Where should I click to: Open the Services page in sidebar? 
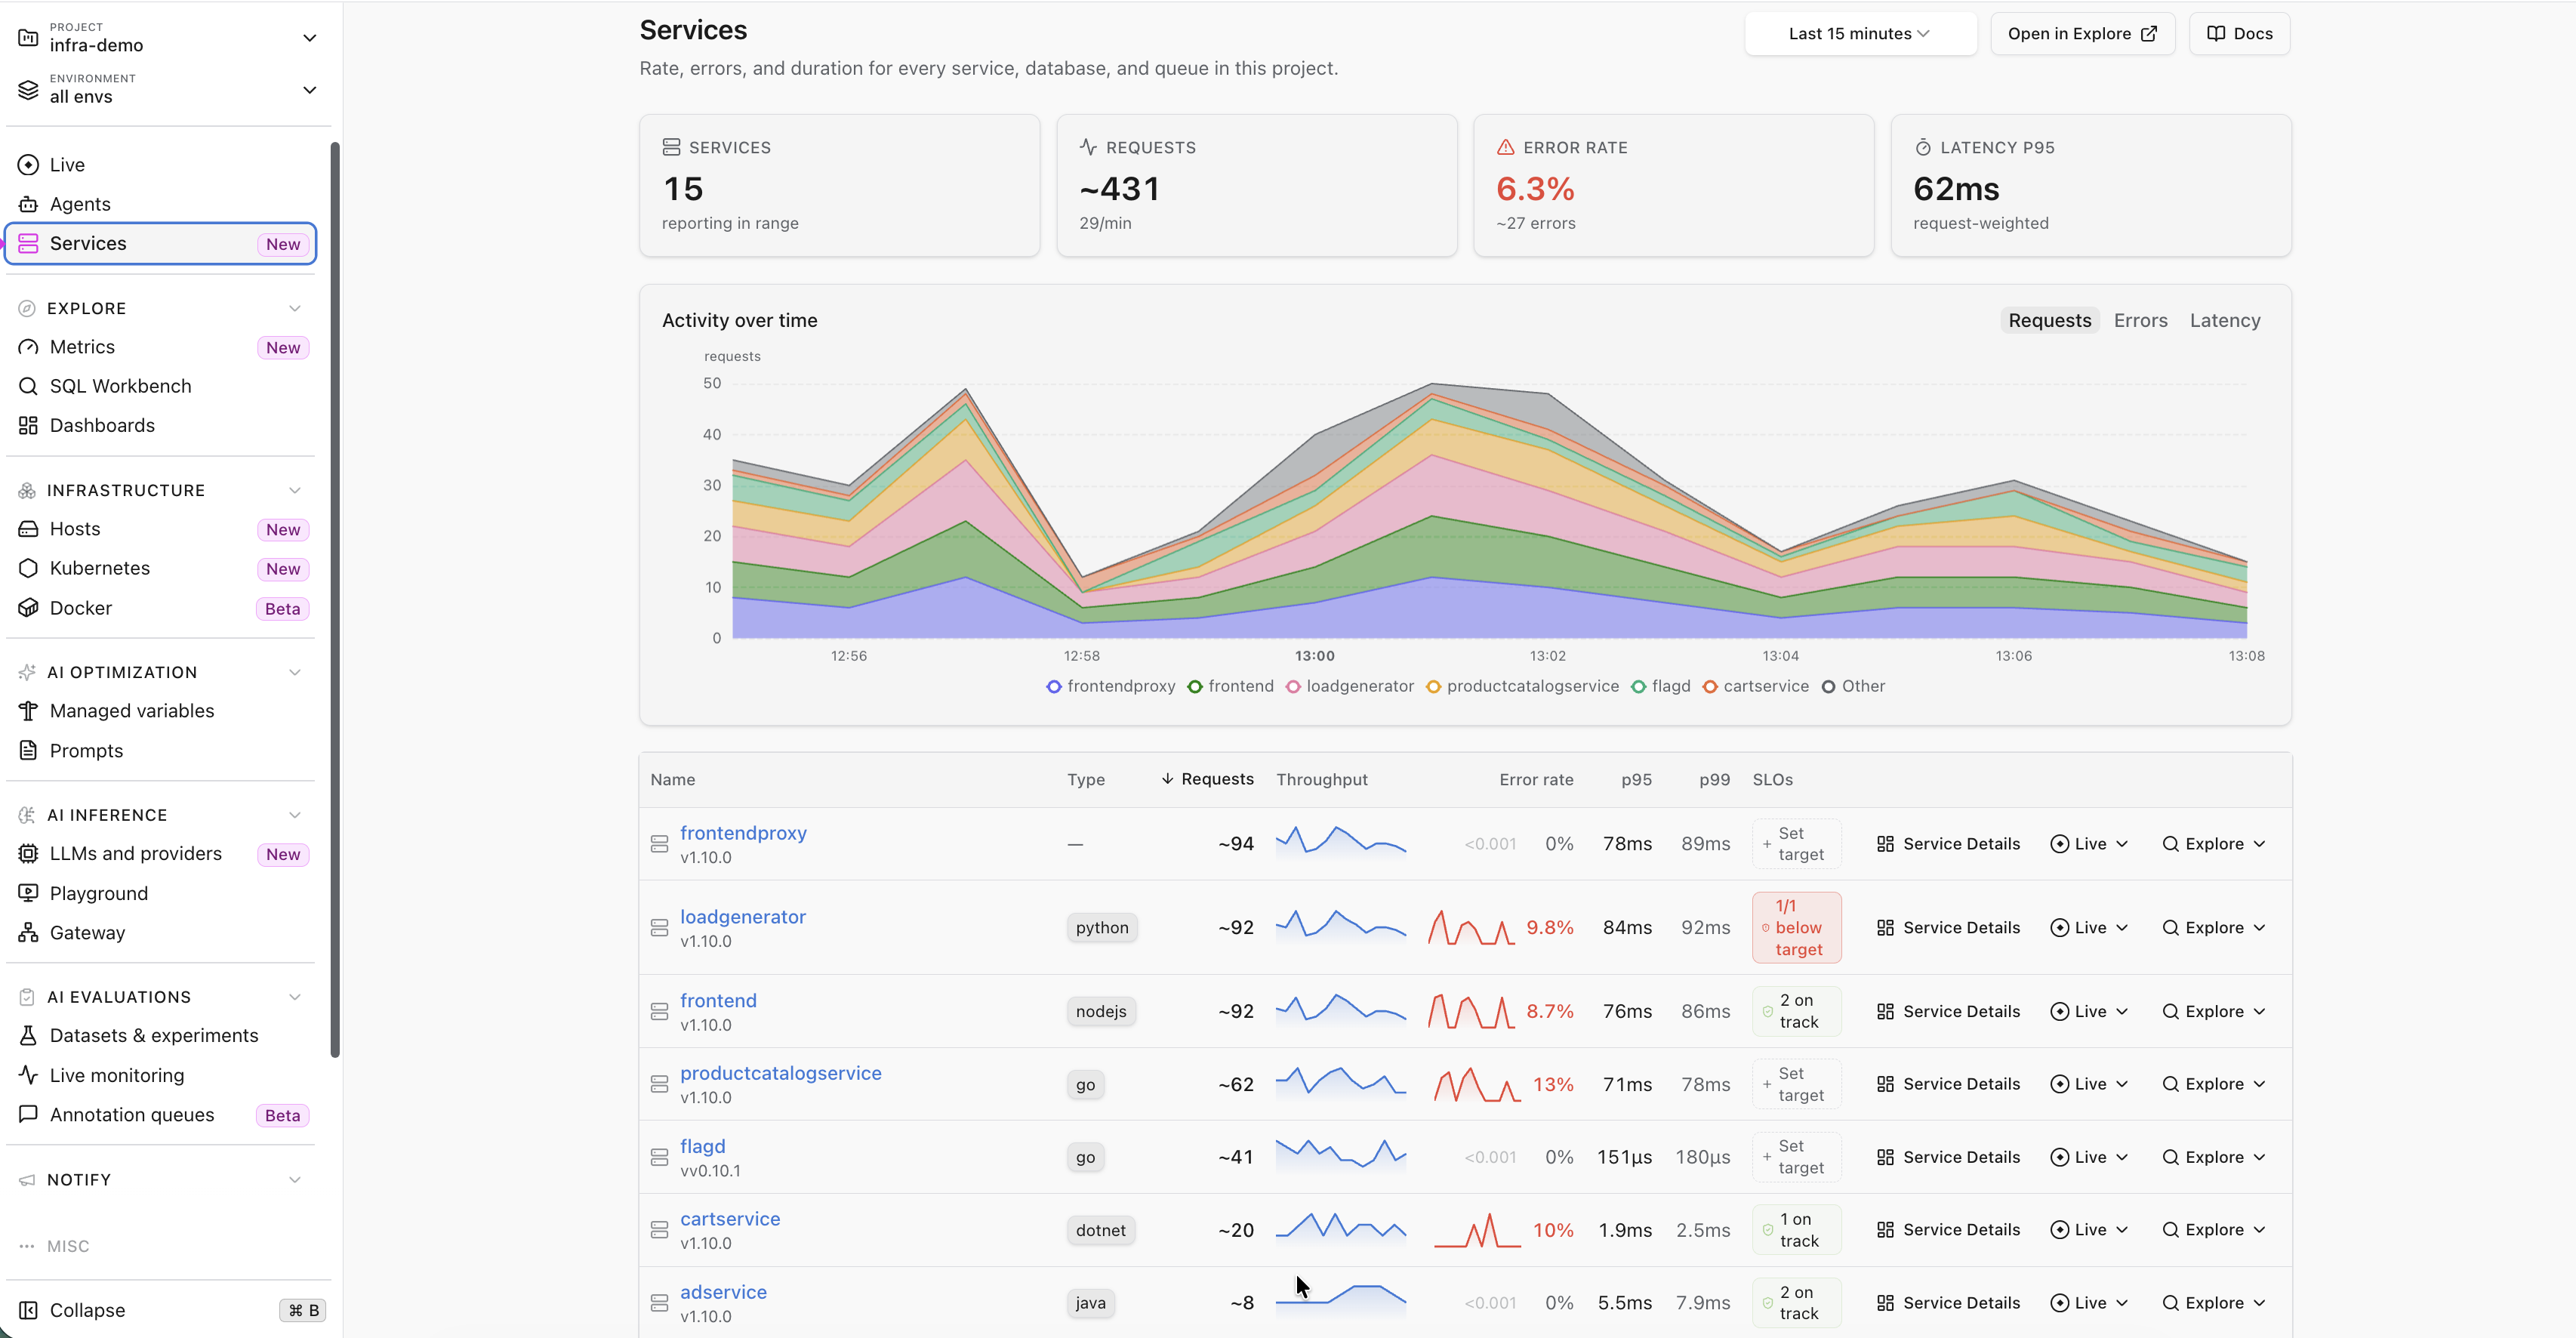pos(161,244)
